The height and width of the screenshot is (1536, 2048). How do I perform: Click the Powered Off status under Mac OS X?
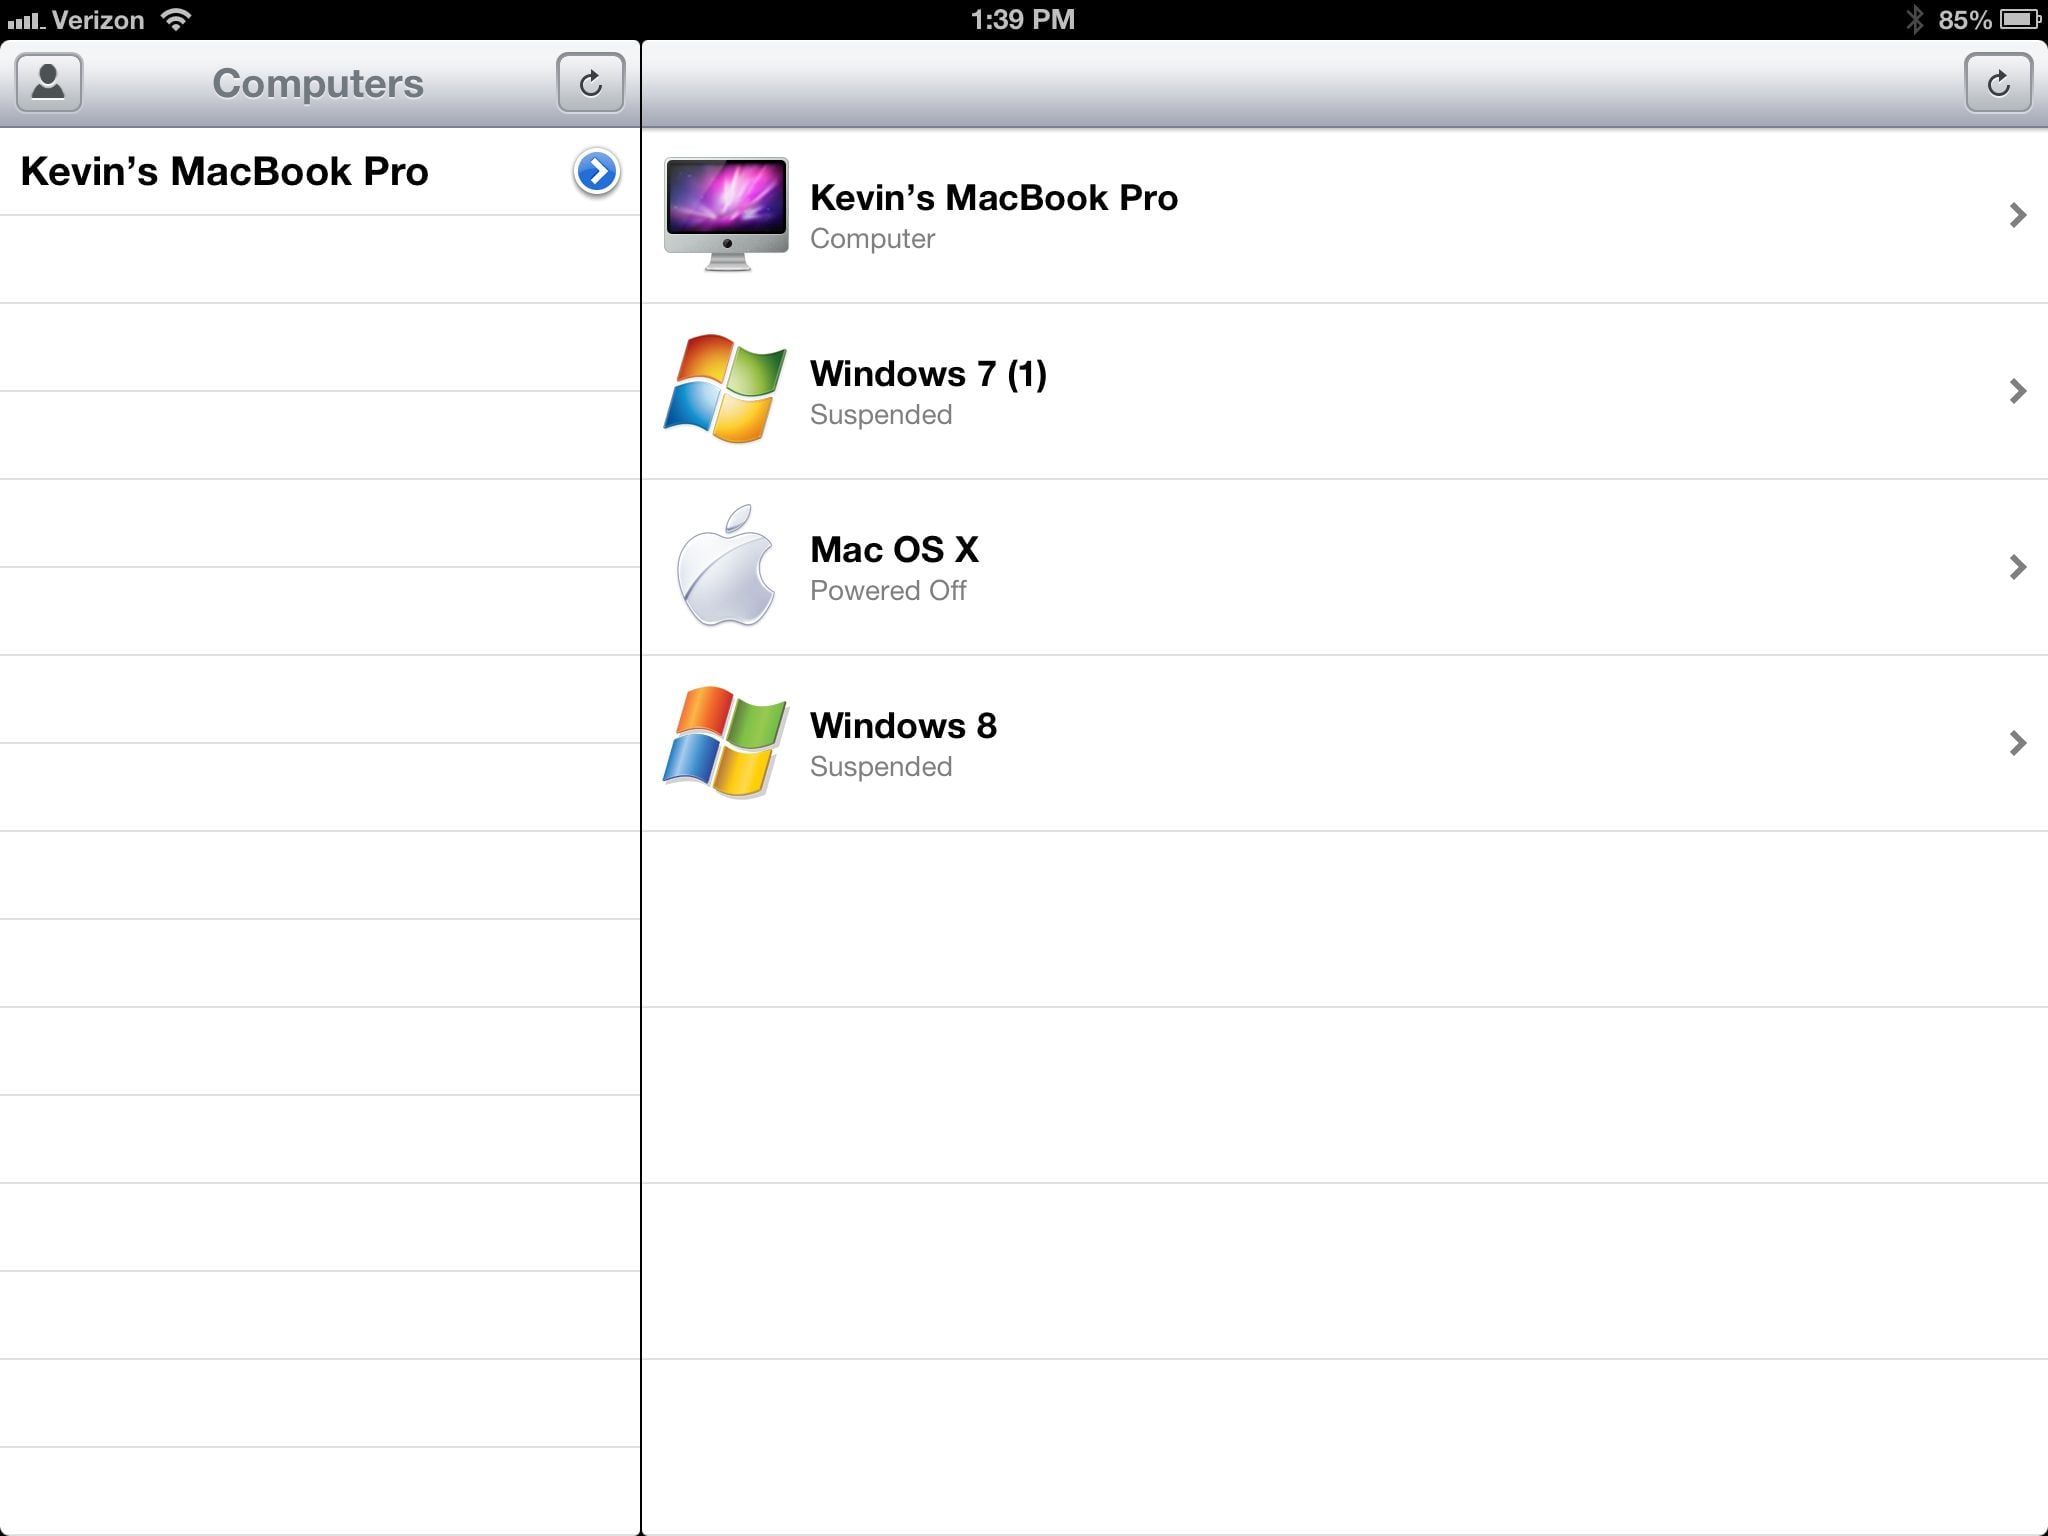click(x=888, y=591)
